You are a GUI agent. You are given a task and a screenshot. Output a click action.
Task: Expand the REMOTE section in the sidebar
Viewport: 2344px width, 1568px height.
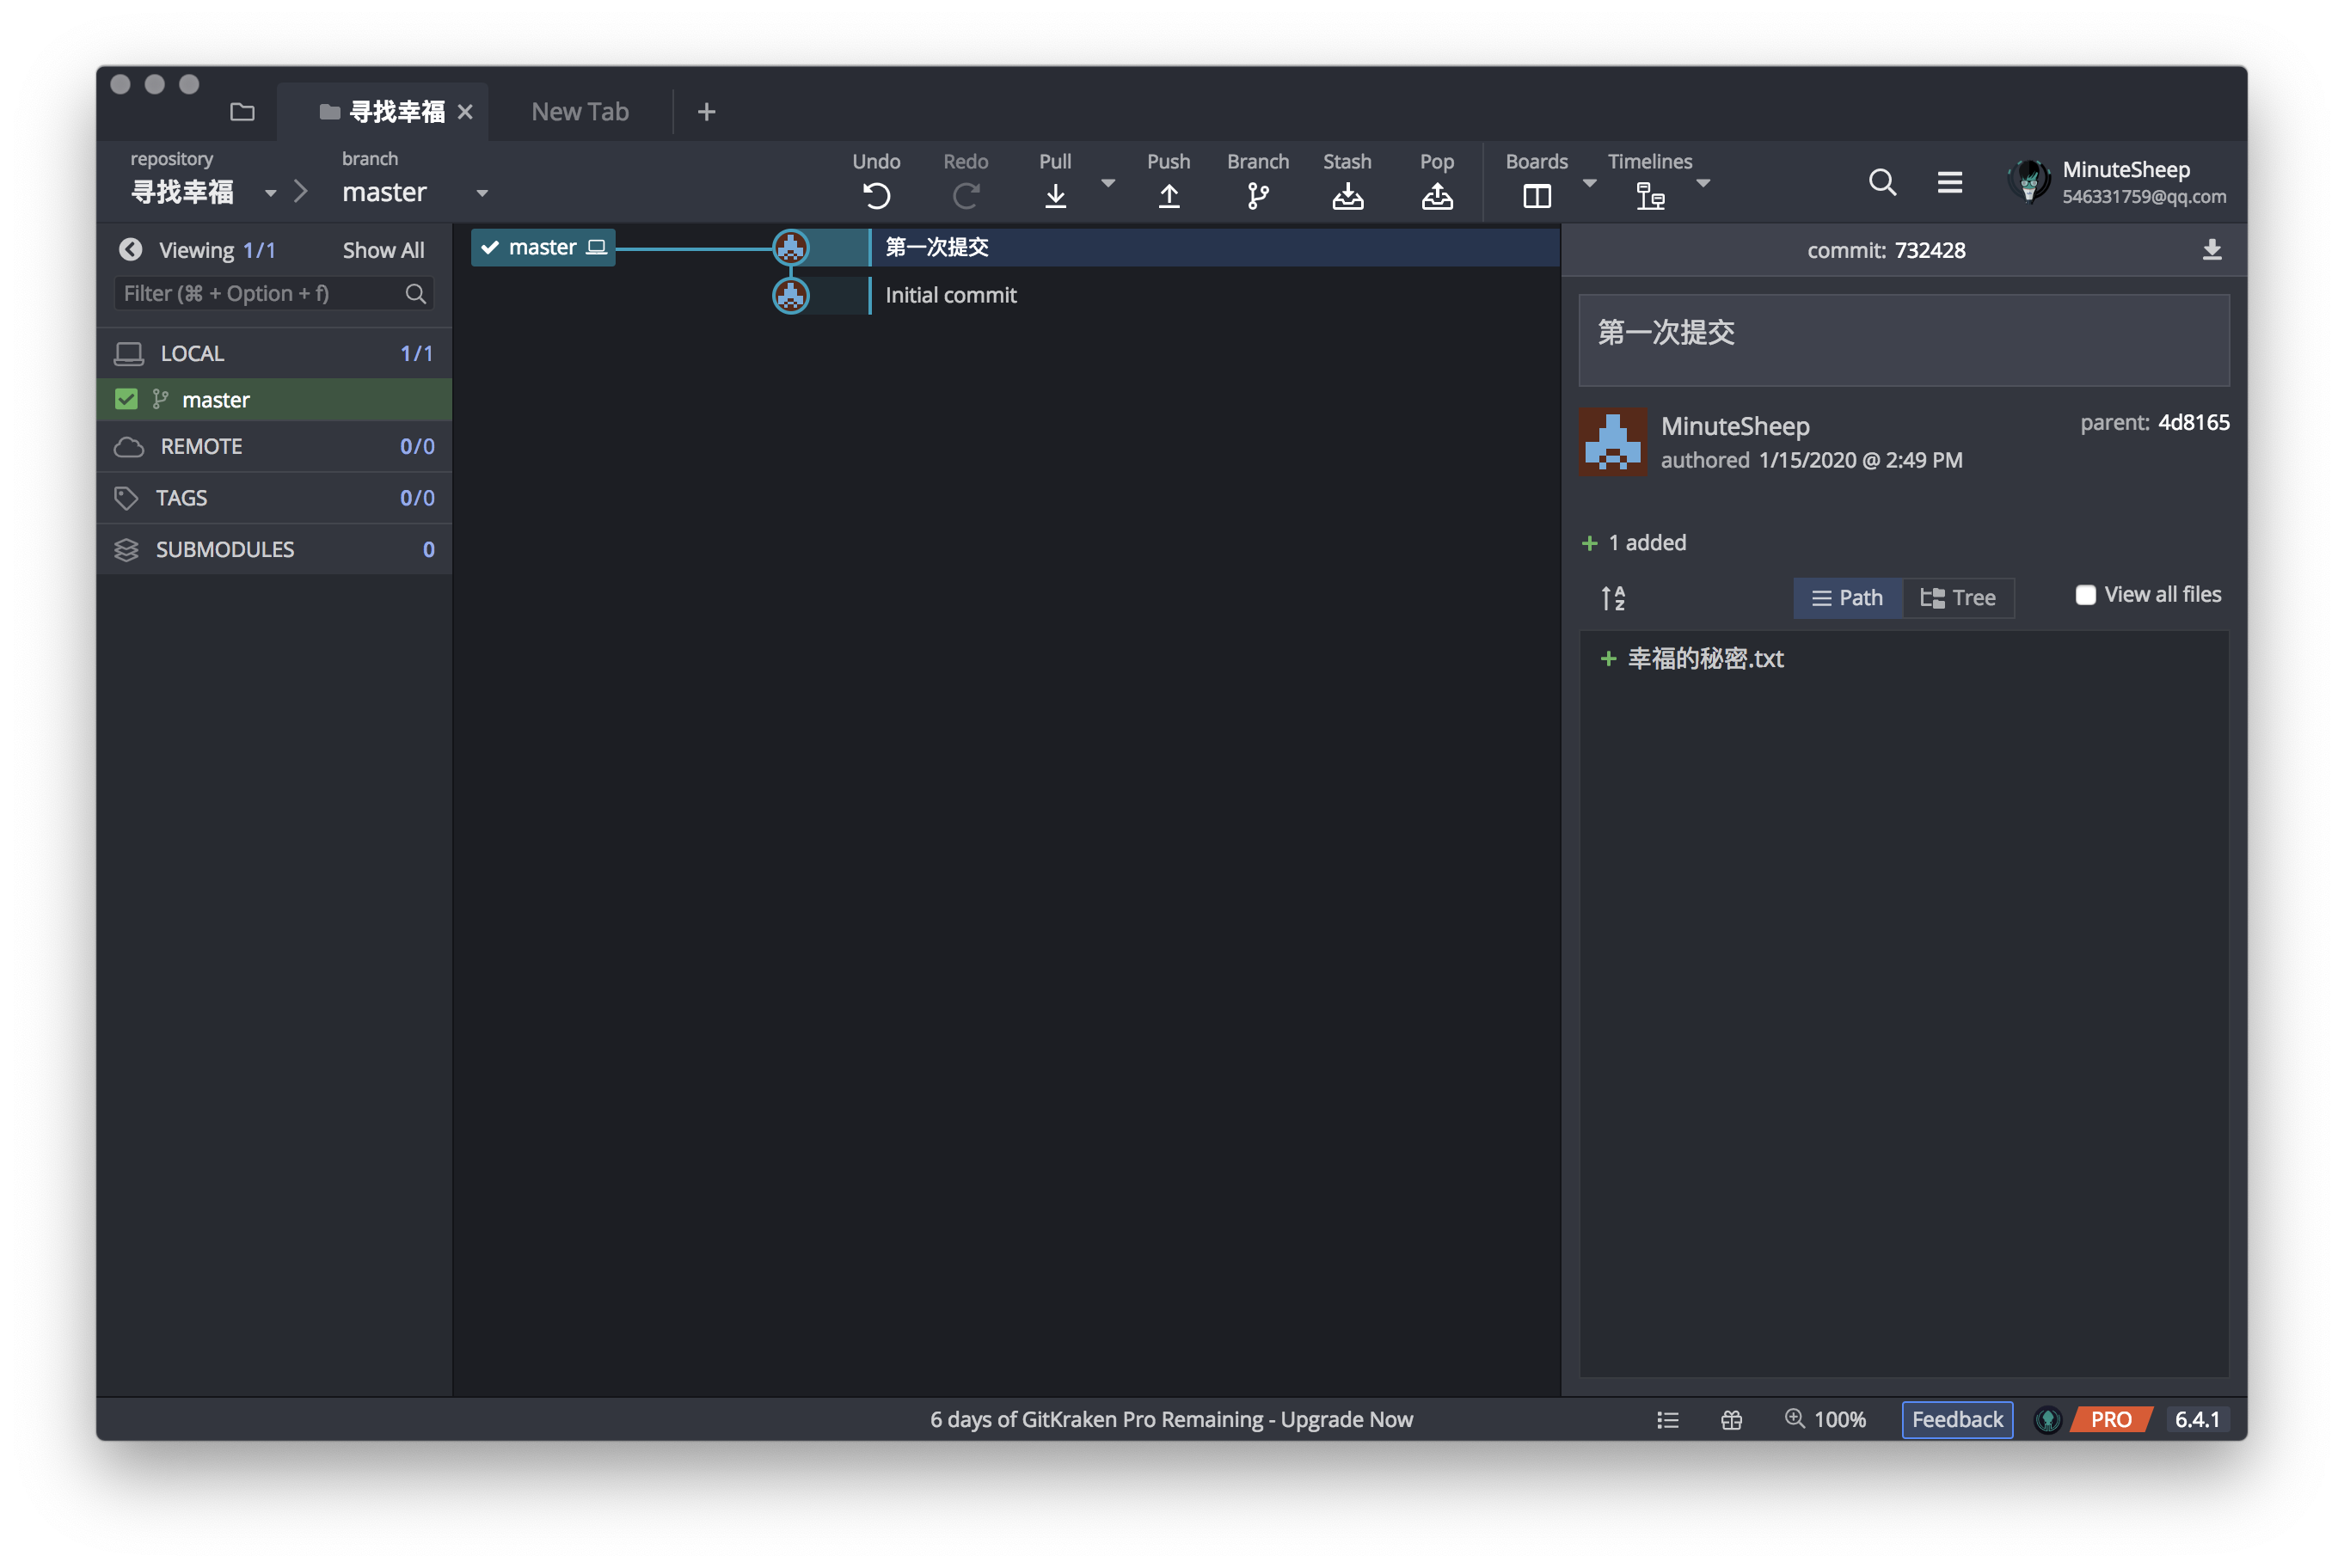tap(200, 447)
